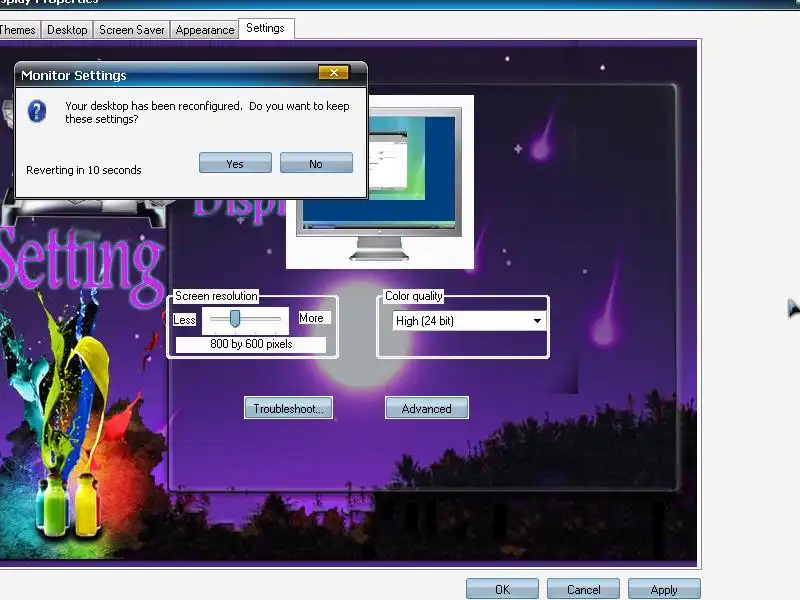Screen dimensions: 800x600
Task: Open the Desktop tab
Action: pyautogui.click(x=67, y=30)
